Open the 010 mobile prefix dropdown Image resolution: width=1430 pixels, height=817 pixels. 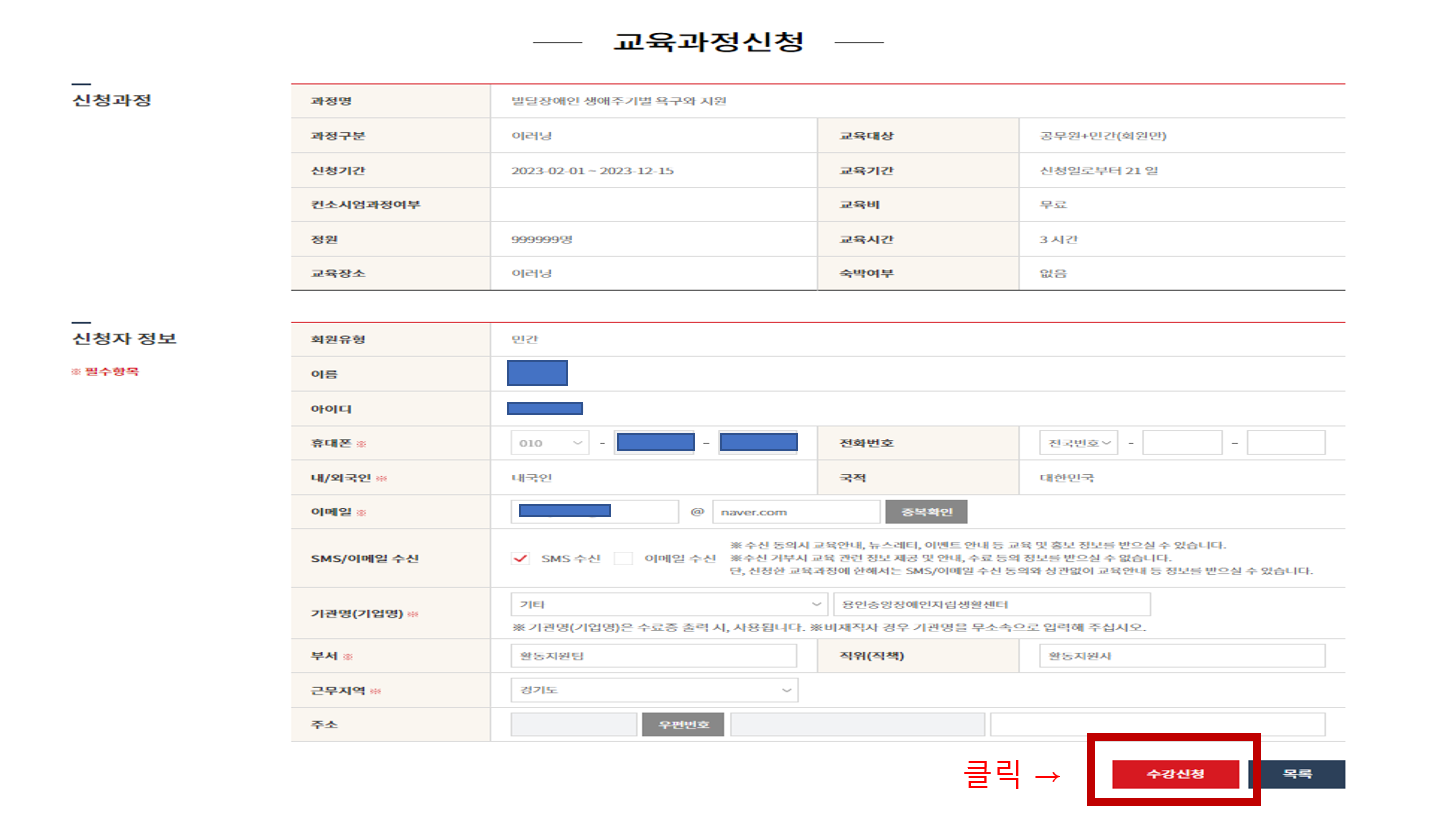click(550, 443)
